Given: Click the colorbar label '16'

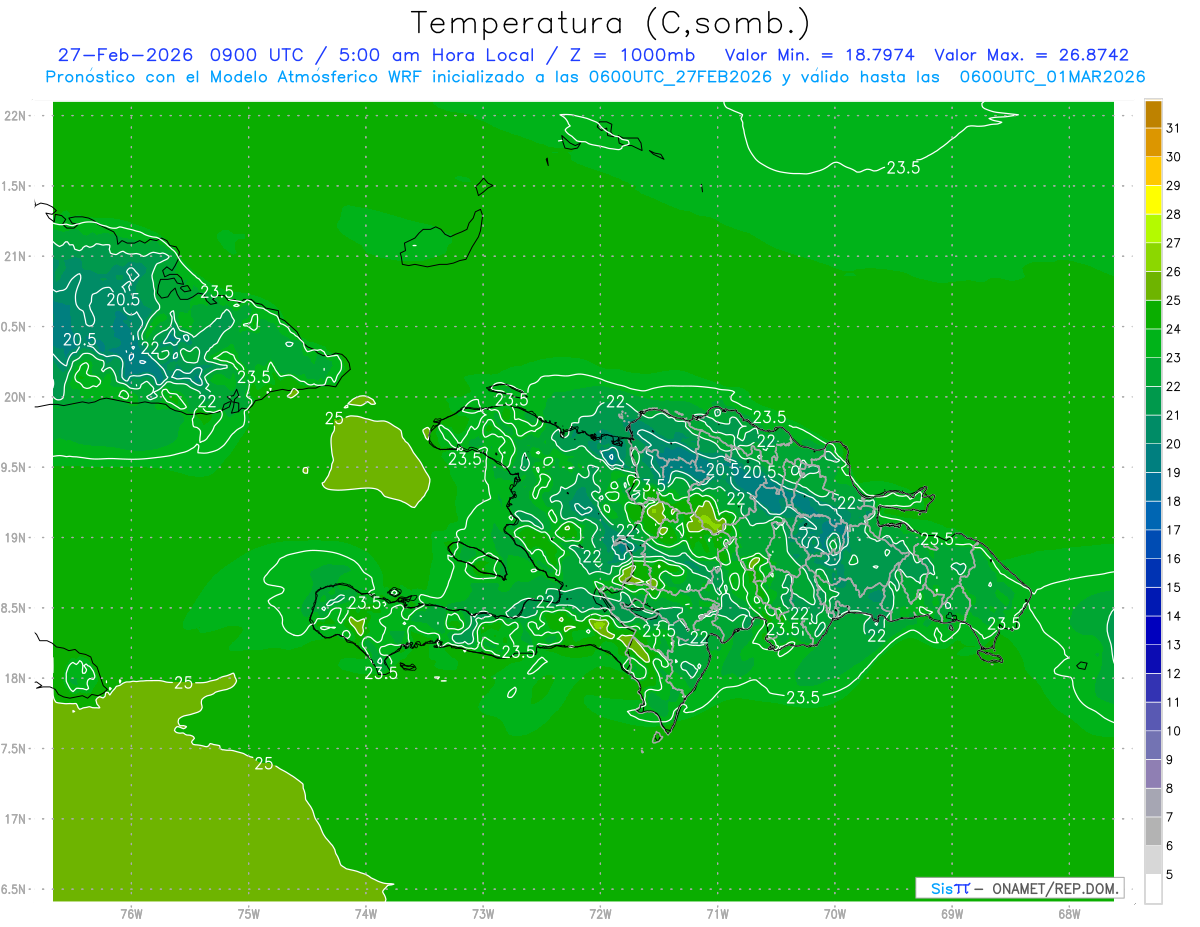Looking at the screenshot, I should coord(1174,559).
